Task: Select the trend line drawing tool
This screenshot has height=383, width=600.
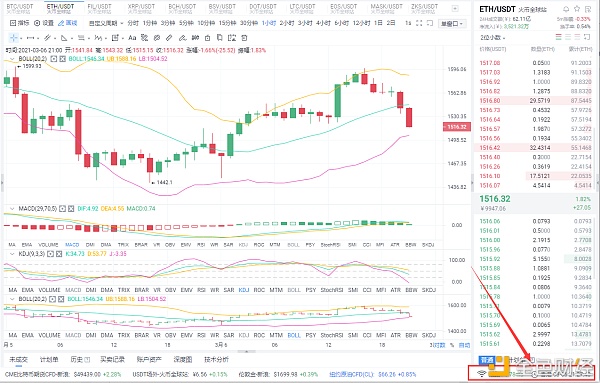Action: pyautogui.click(x=31, y=38)
